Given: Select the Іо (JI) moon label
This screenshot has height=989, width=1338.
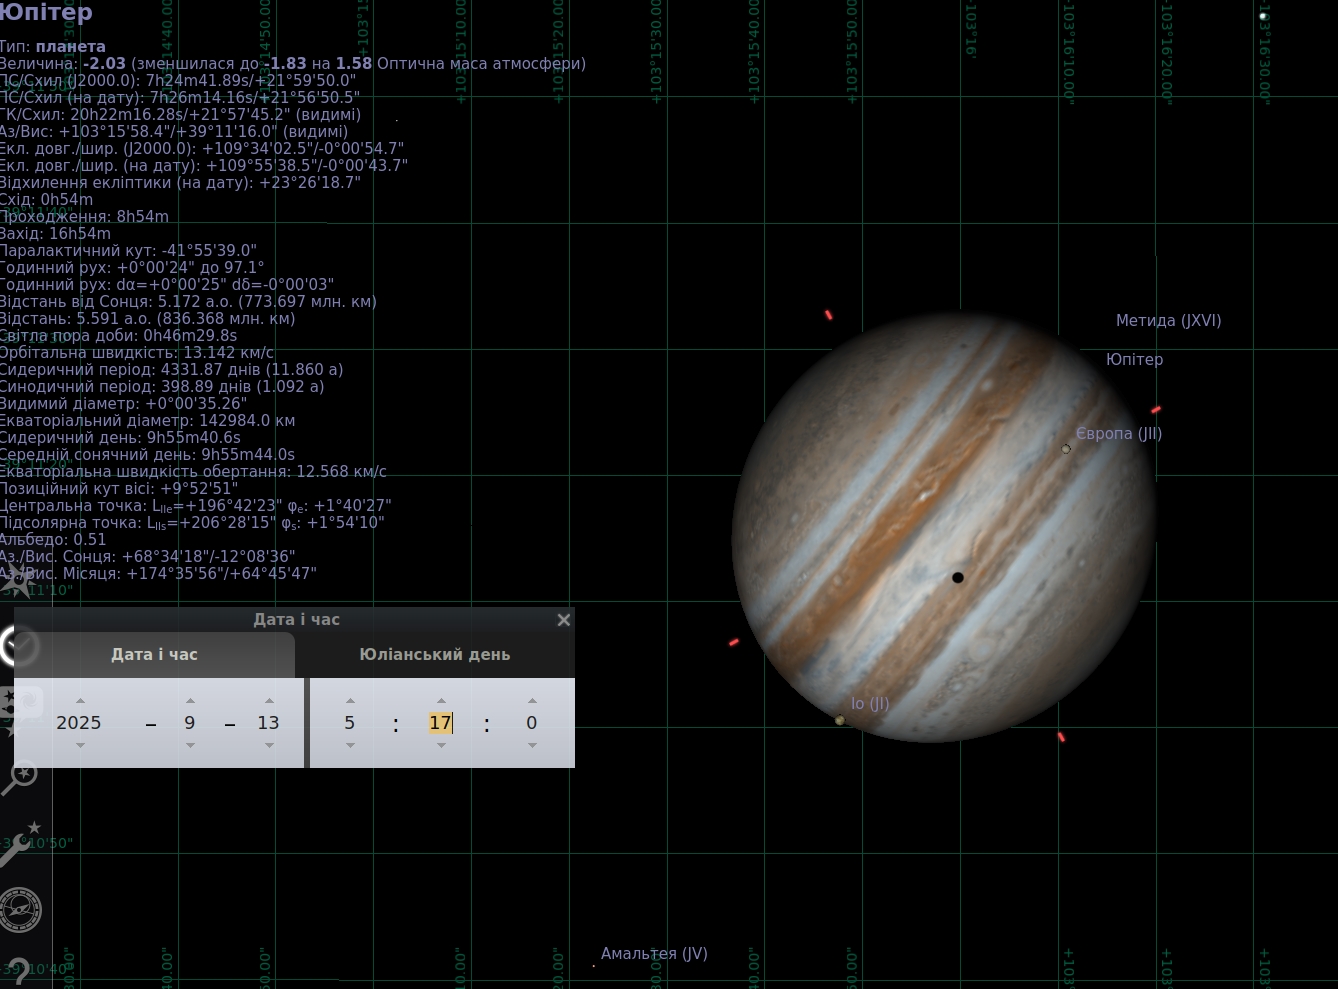Looking at the screenshot, I should 870,704.
